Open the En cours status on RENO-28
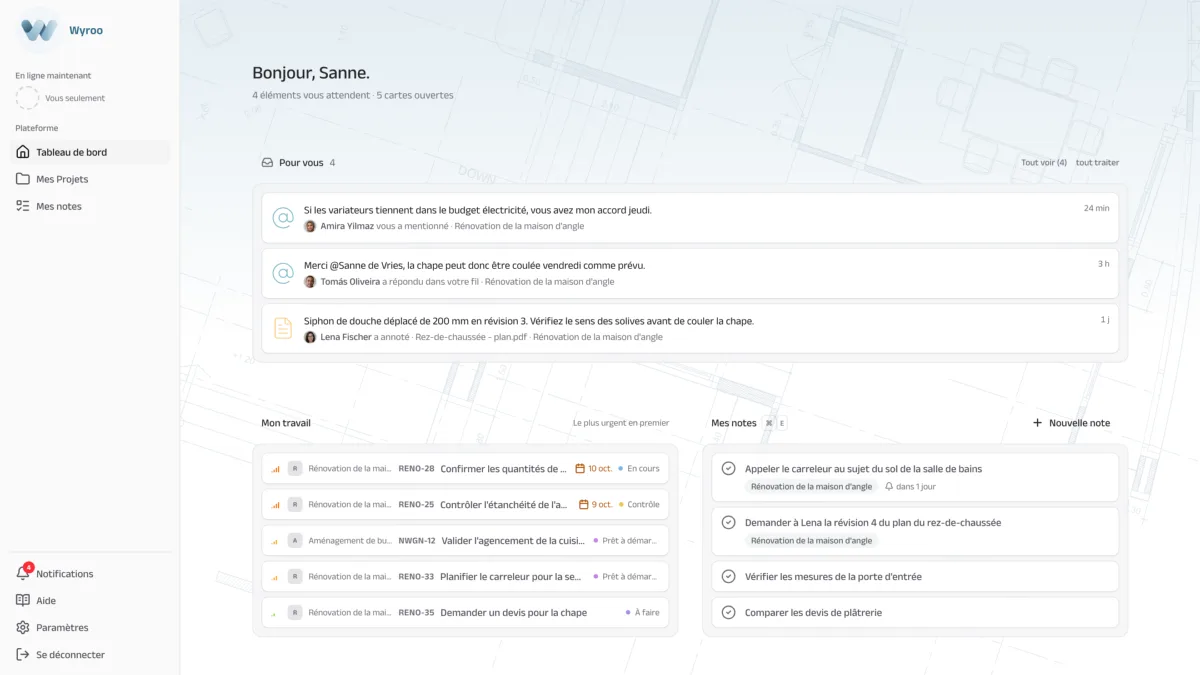This screenshot has height=675, width=1200. coord(639,469)
